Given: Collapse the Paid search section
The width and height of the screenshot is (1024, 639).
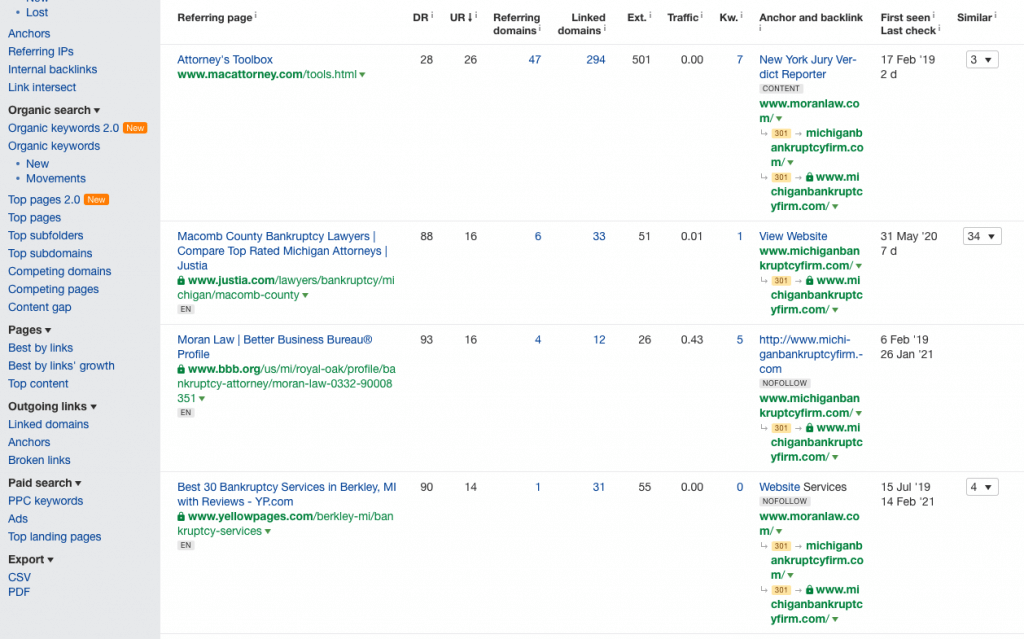Looking at the screenshot, I should 44,483.
